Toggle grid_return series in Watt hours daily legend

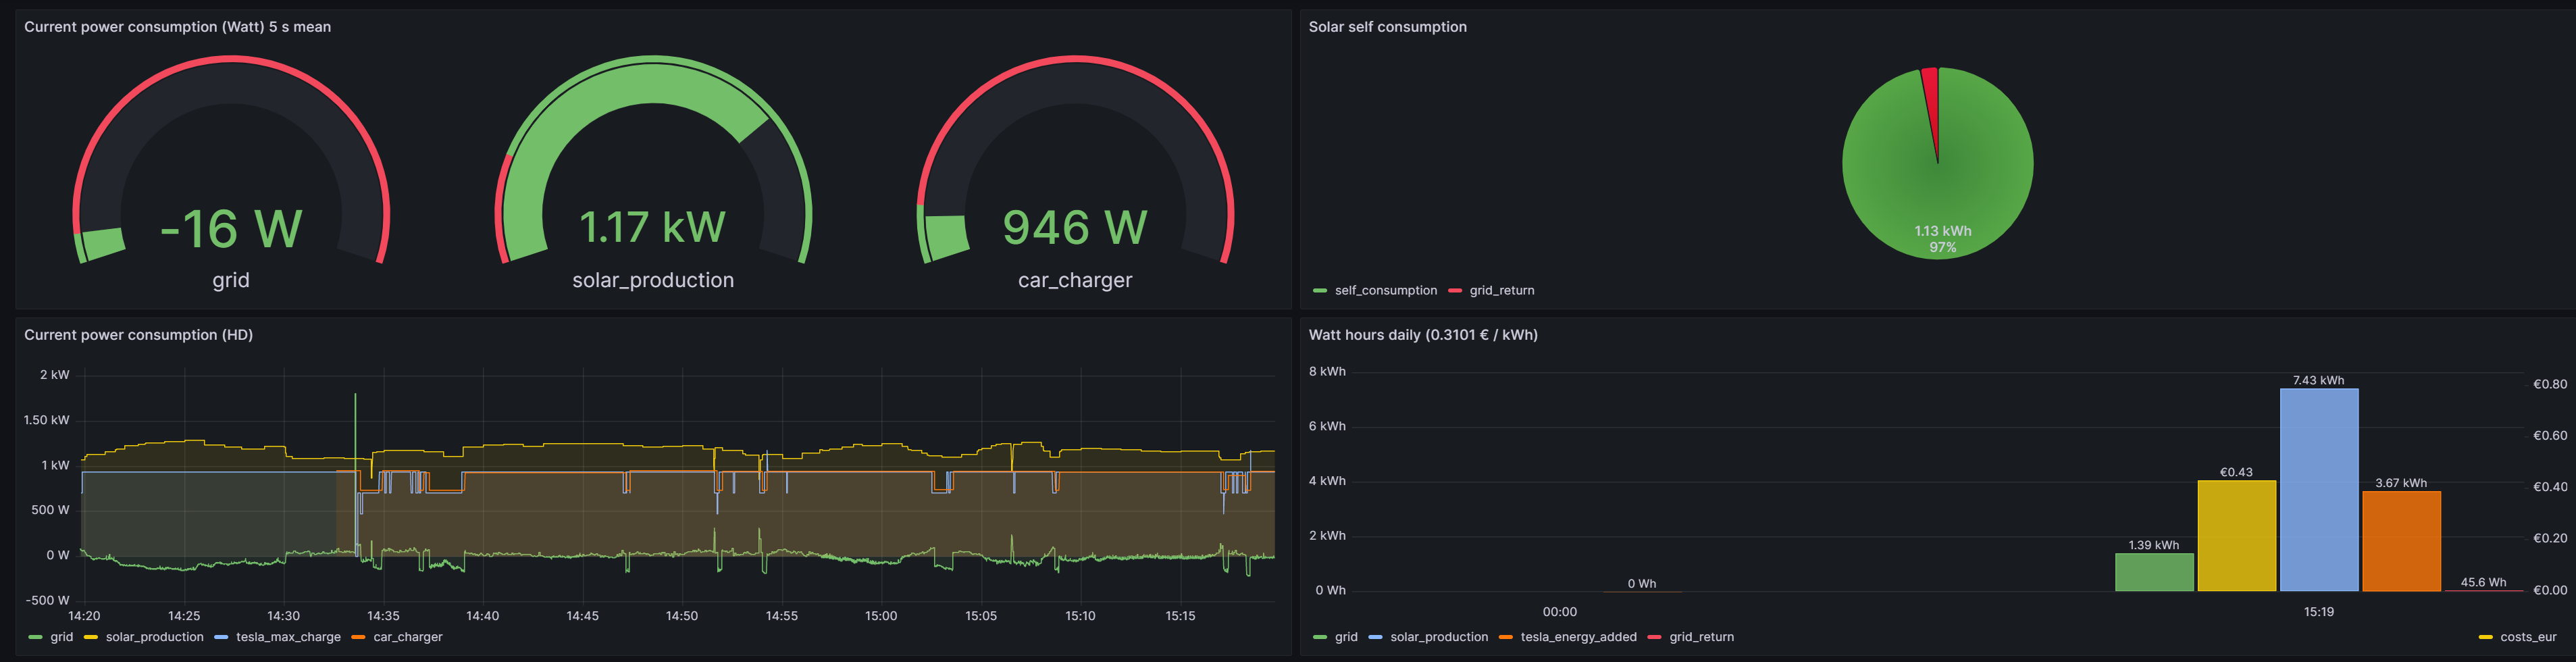pyautogui.click(x=1701, y=637)
